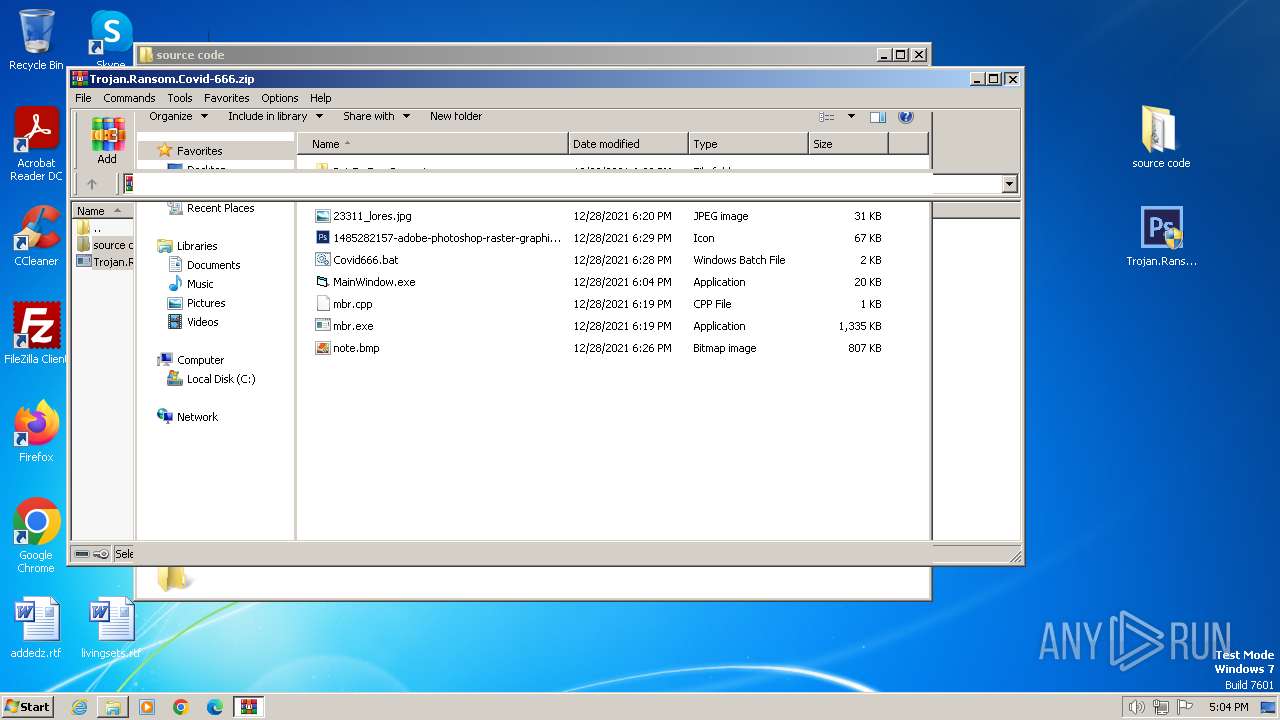Click the WinRAR status bar key icon
Screen dimensions: 1280x720
pos(101,554)
